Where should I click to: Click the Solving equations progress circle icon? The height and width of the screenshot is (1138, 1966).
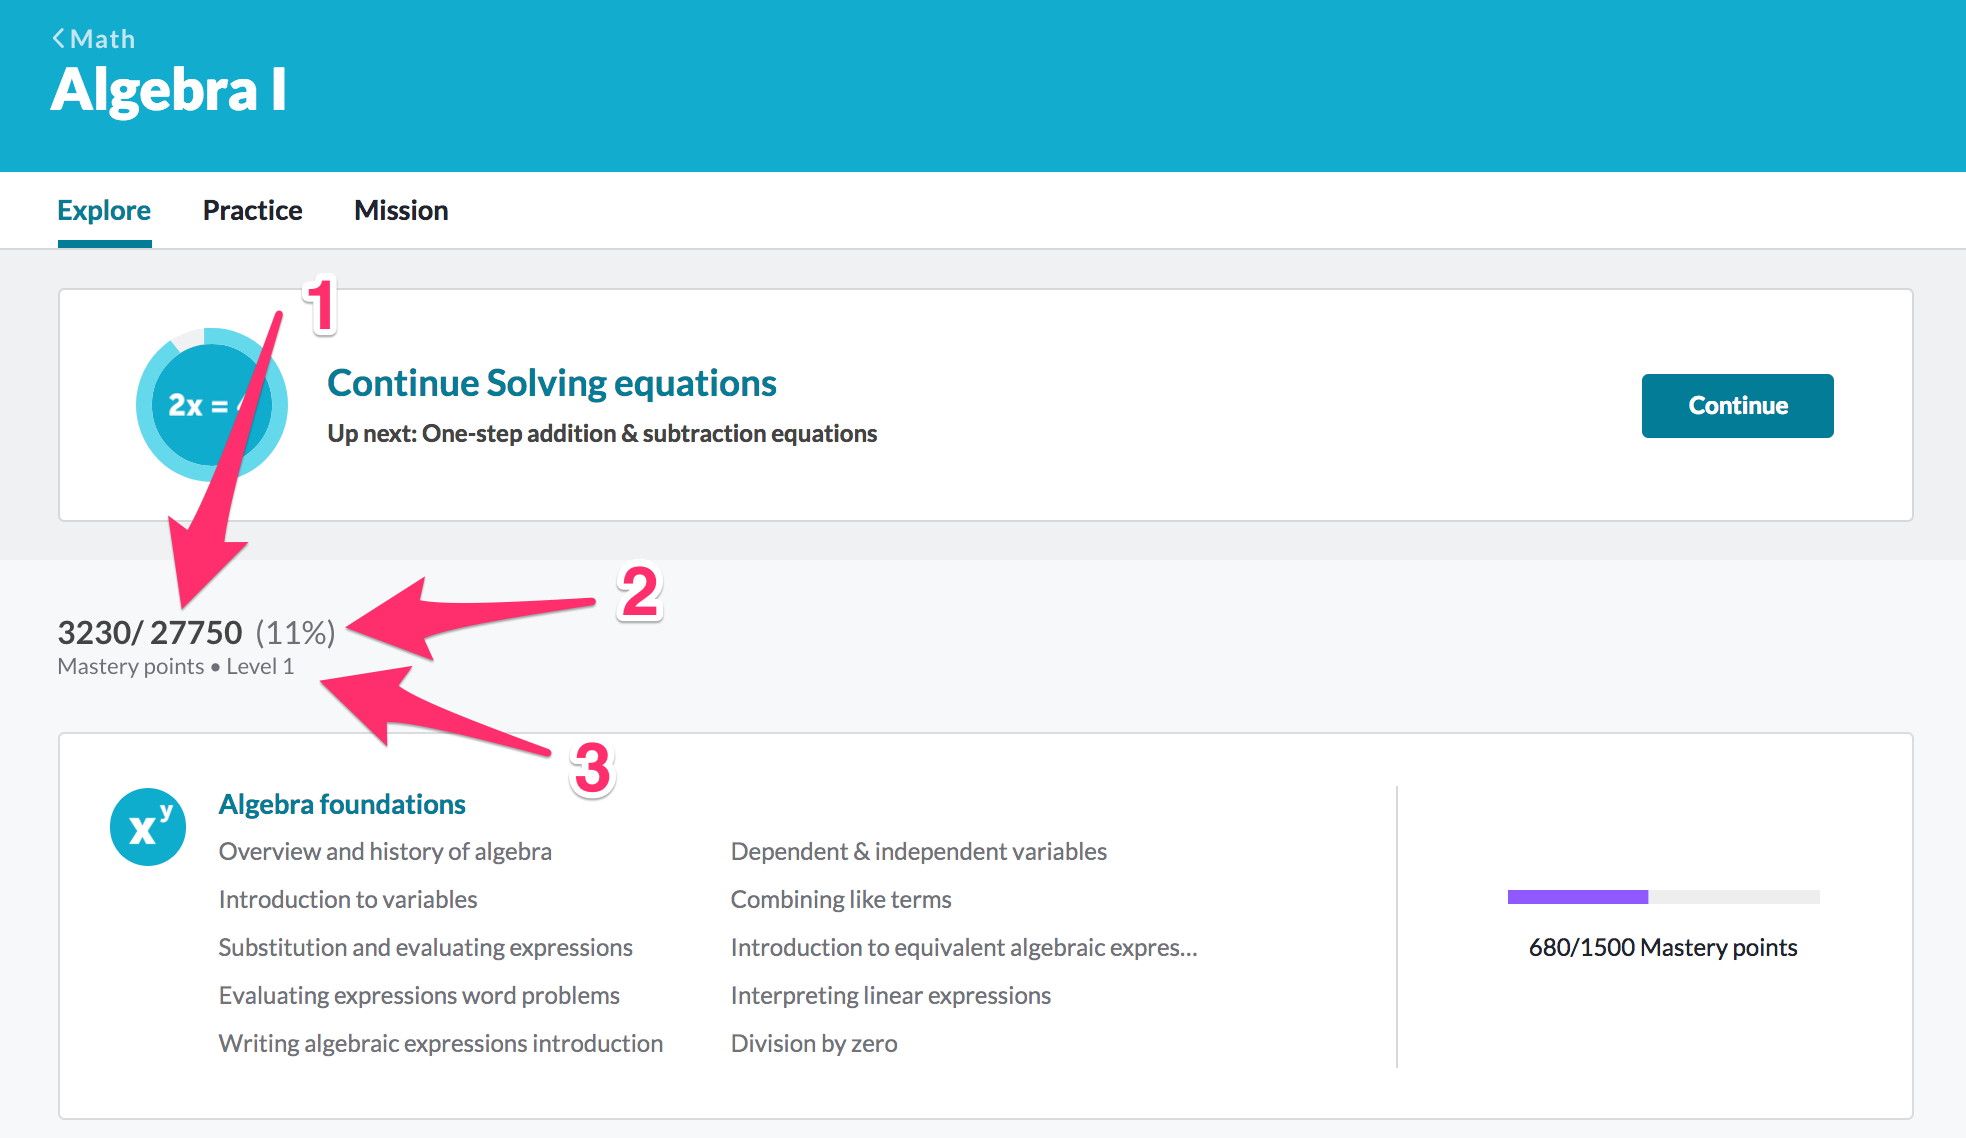click(x=211, y=405)
